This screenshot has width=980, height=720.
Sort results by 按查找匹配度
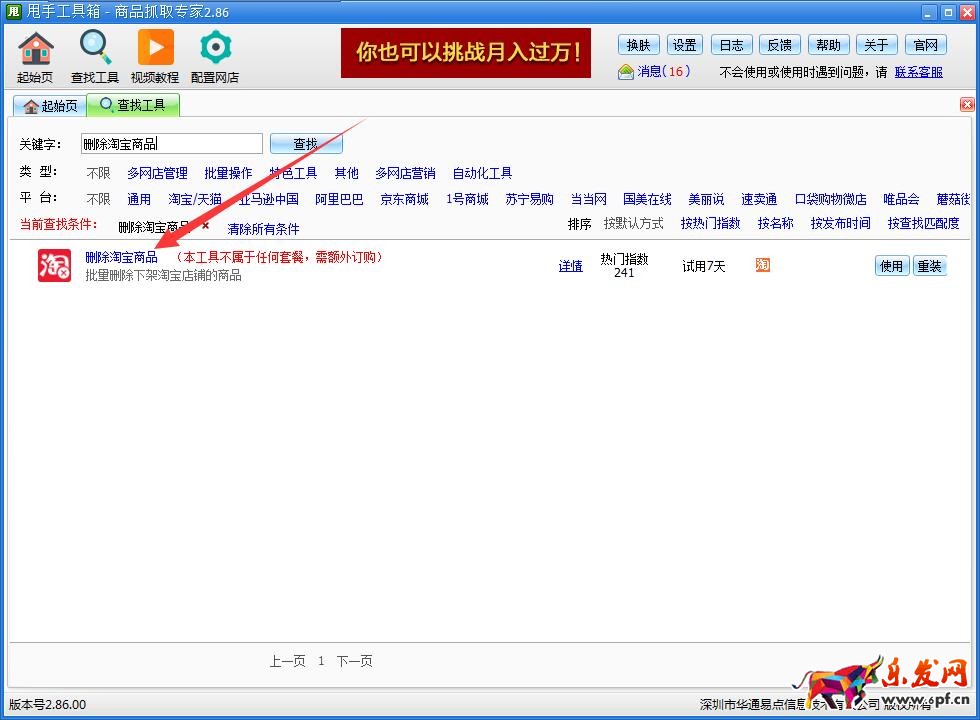point(924,223)
